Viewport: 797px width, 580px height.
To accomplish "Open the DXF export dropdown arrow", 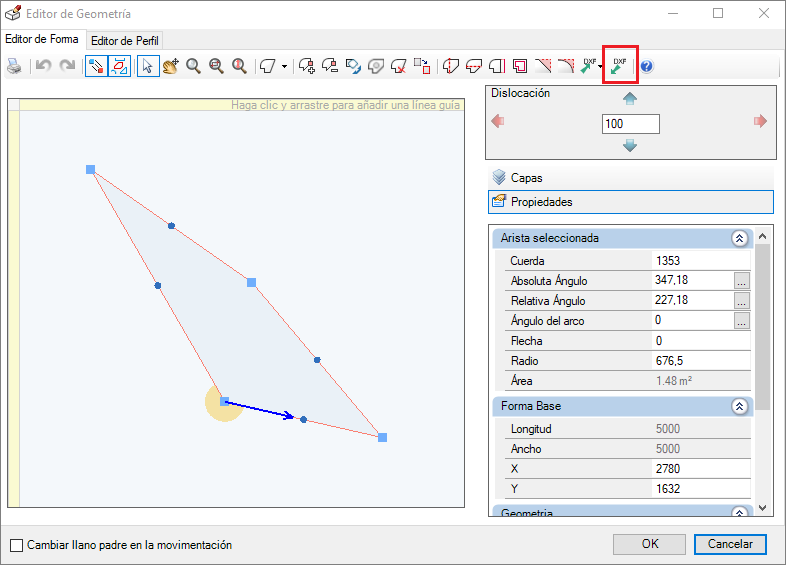I will point(600,67).
